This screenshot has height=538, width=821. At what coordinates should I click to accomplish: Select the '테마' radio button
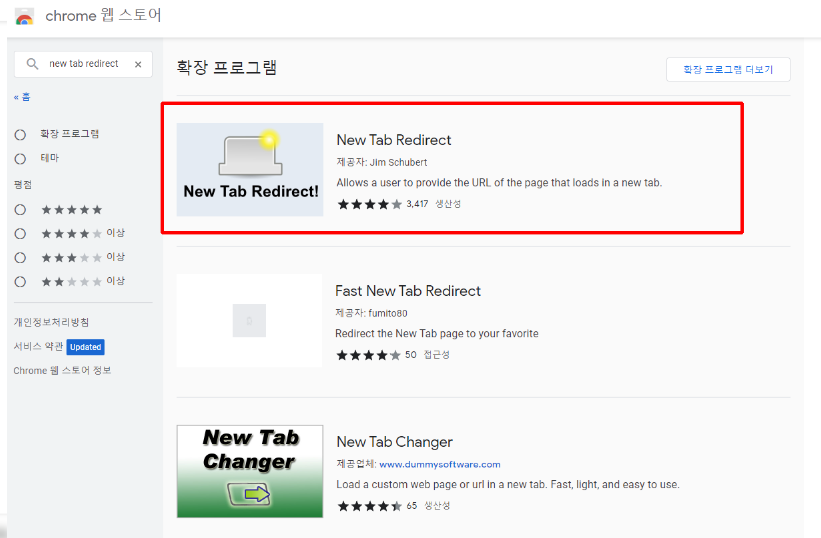[x=20, y=159]
